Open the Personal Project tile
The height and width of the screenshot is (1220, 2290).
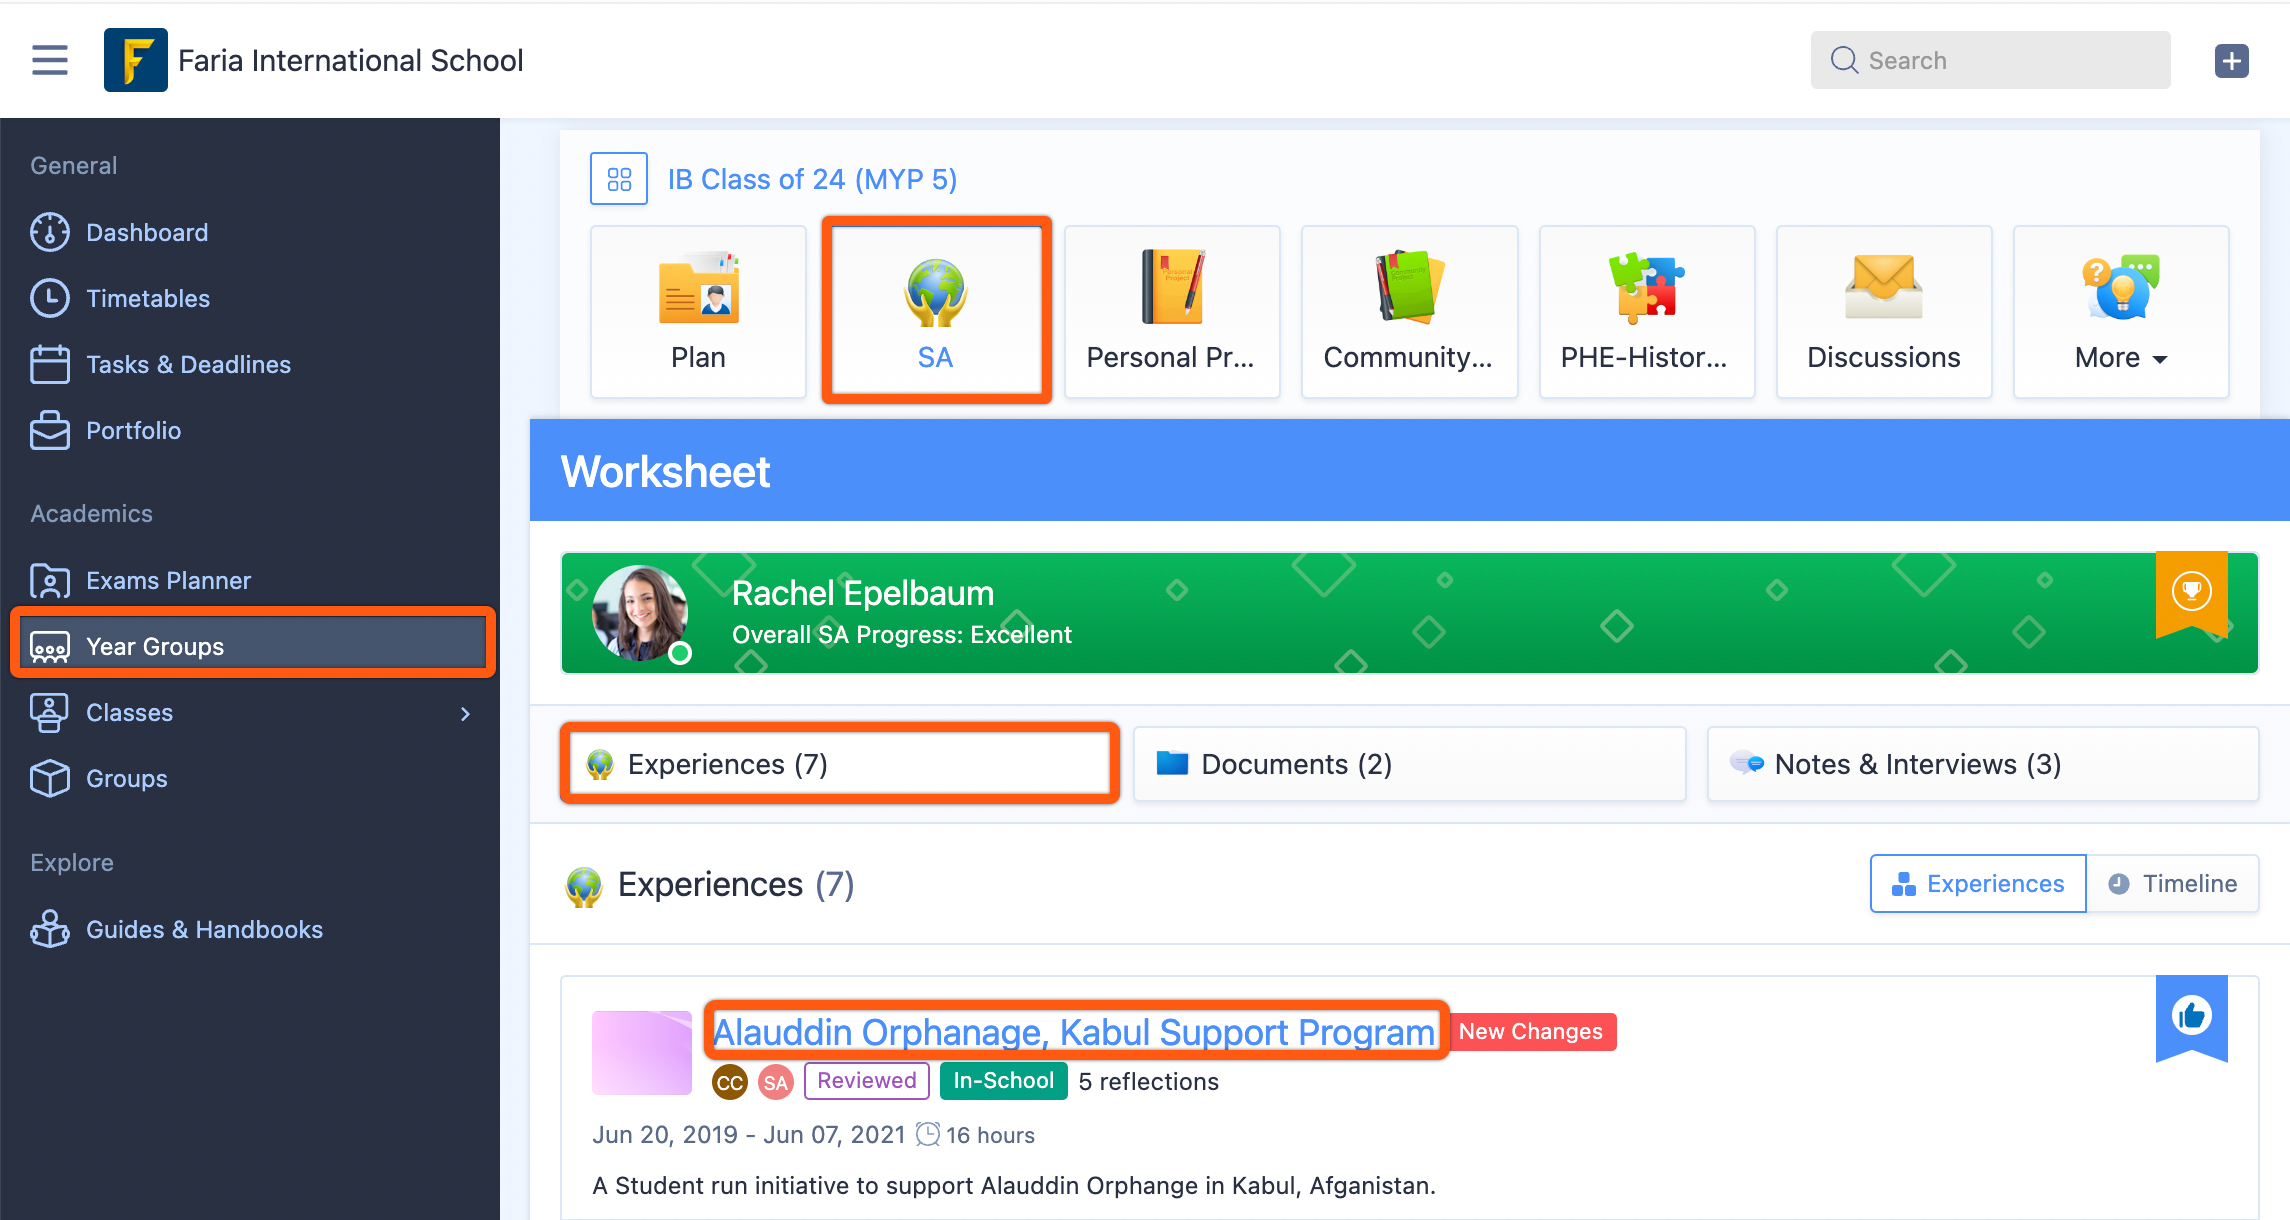(x=1172, y=312)
